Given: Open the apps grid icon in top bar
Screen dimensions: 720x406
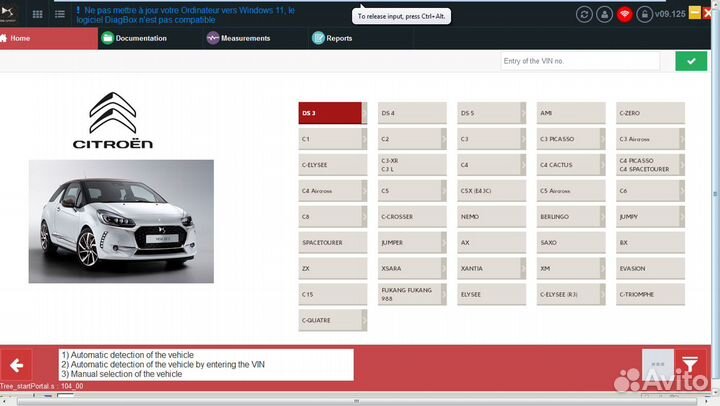Looking at the screenshot, I should click(38, 15).
